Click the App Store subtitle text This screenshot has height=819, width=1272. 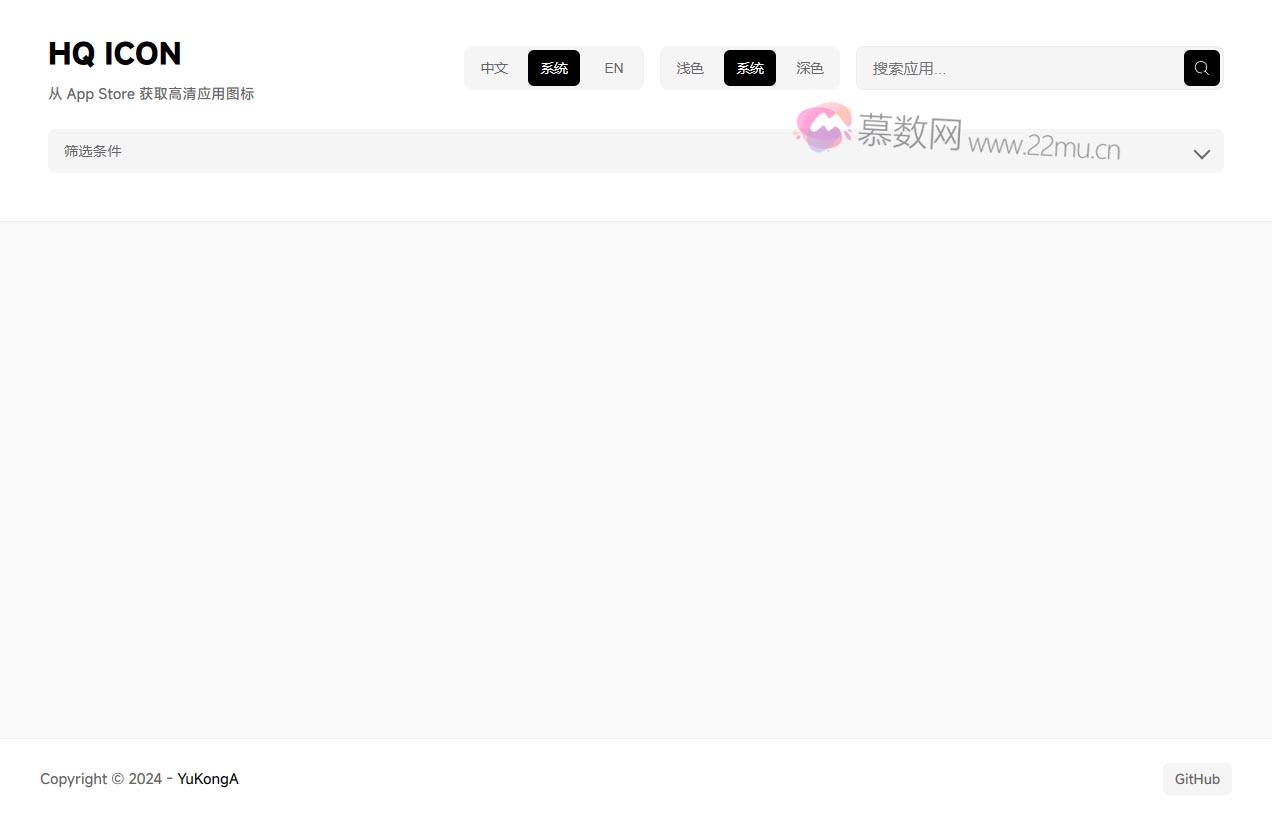click(x=151, y=94)
